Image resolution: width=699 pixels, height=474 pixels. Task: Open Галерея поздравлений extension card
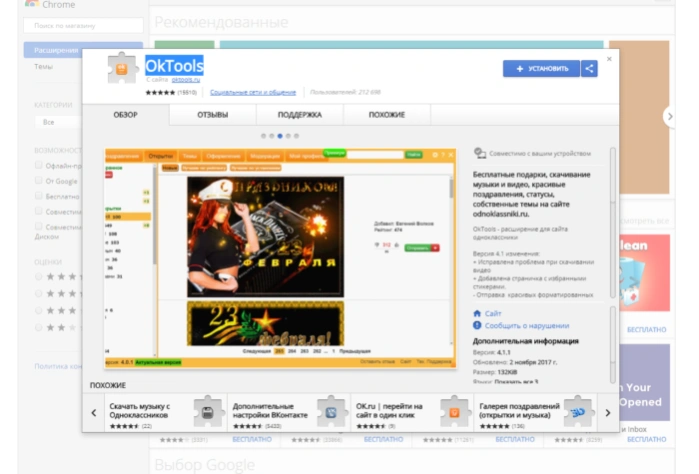click(x=535, y=413)
